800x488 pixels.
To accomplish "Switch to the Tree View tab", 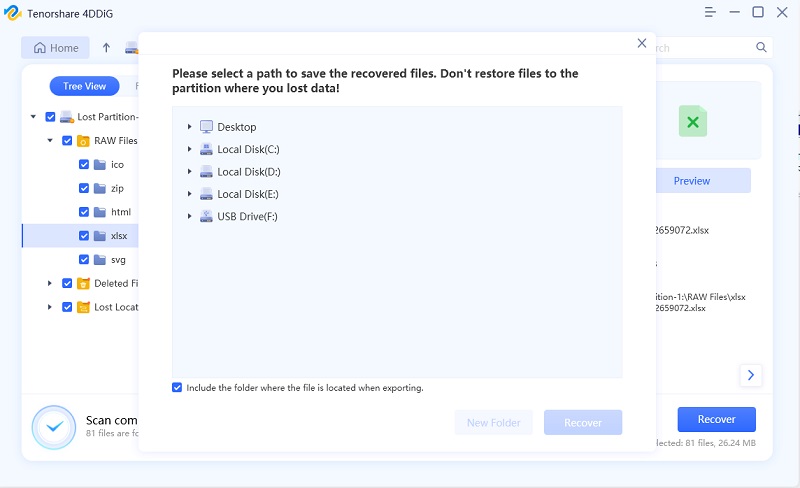I will point(85,86).
